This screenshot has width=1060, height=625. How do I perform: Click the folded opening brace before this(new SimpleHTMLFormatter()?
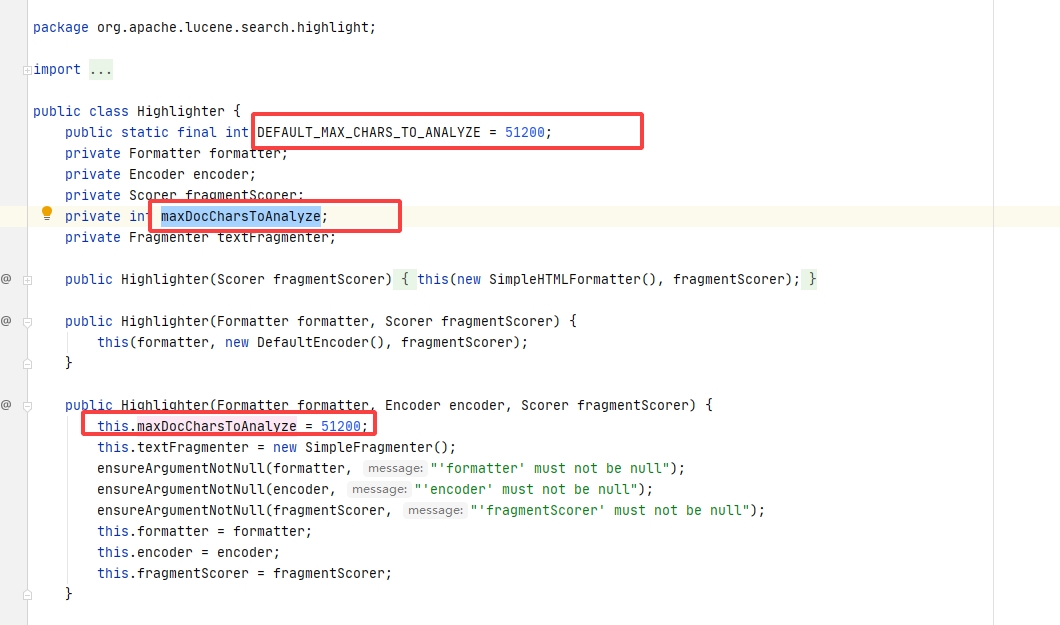pos(405,279)
